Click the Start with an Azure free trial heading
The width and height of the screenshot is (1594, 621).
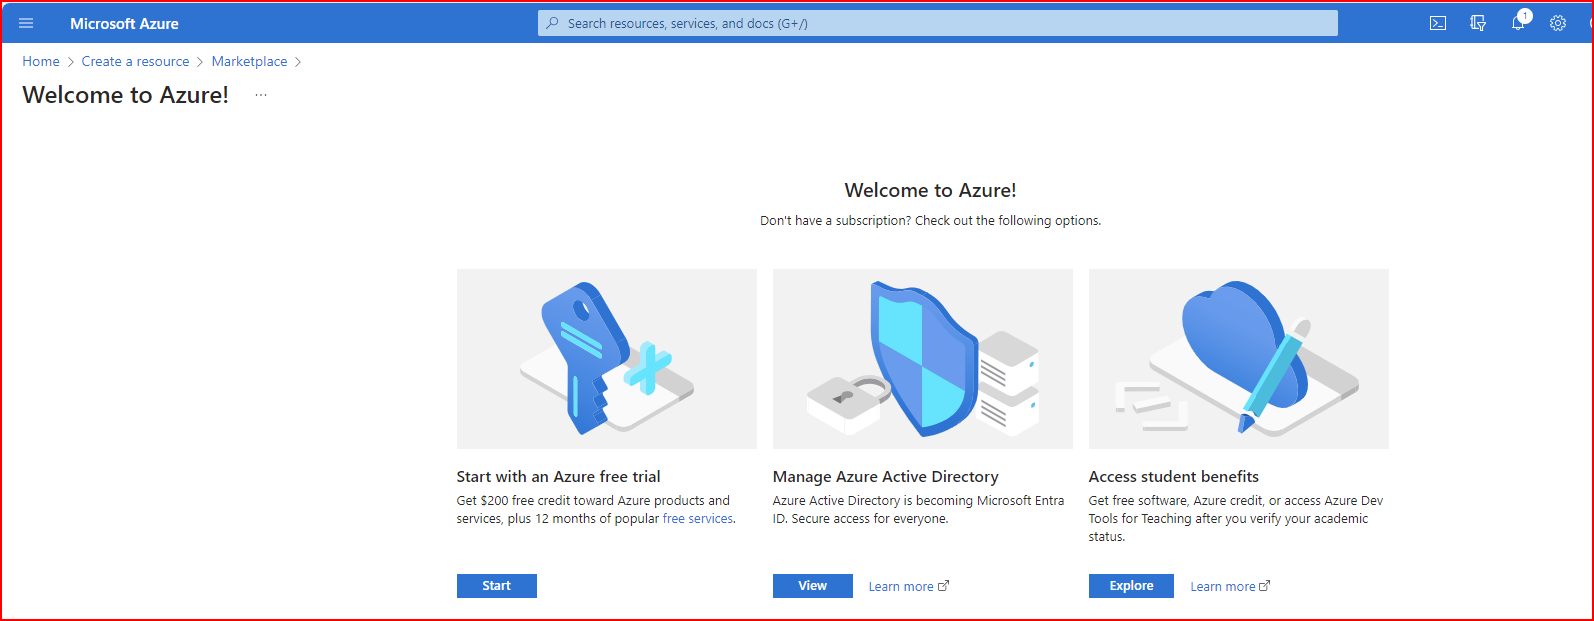tap(558, 477)
